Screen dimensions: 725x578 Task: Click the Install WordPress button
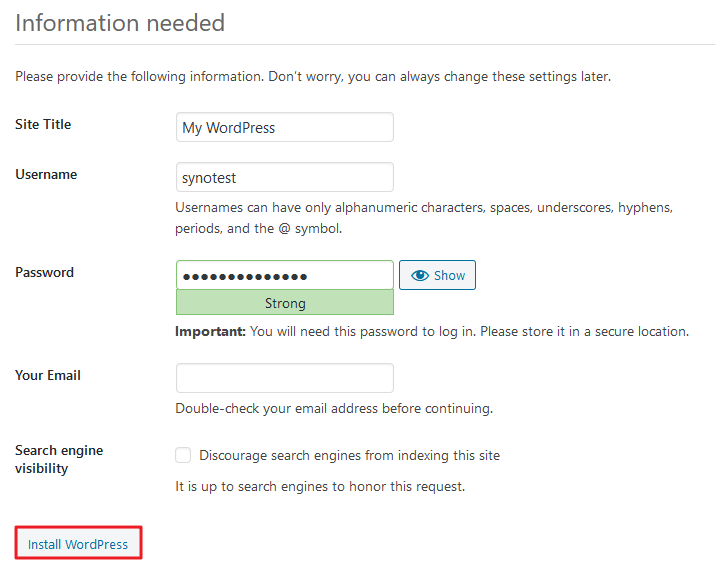pyautogui.click(x=78, y=544)
